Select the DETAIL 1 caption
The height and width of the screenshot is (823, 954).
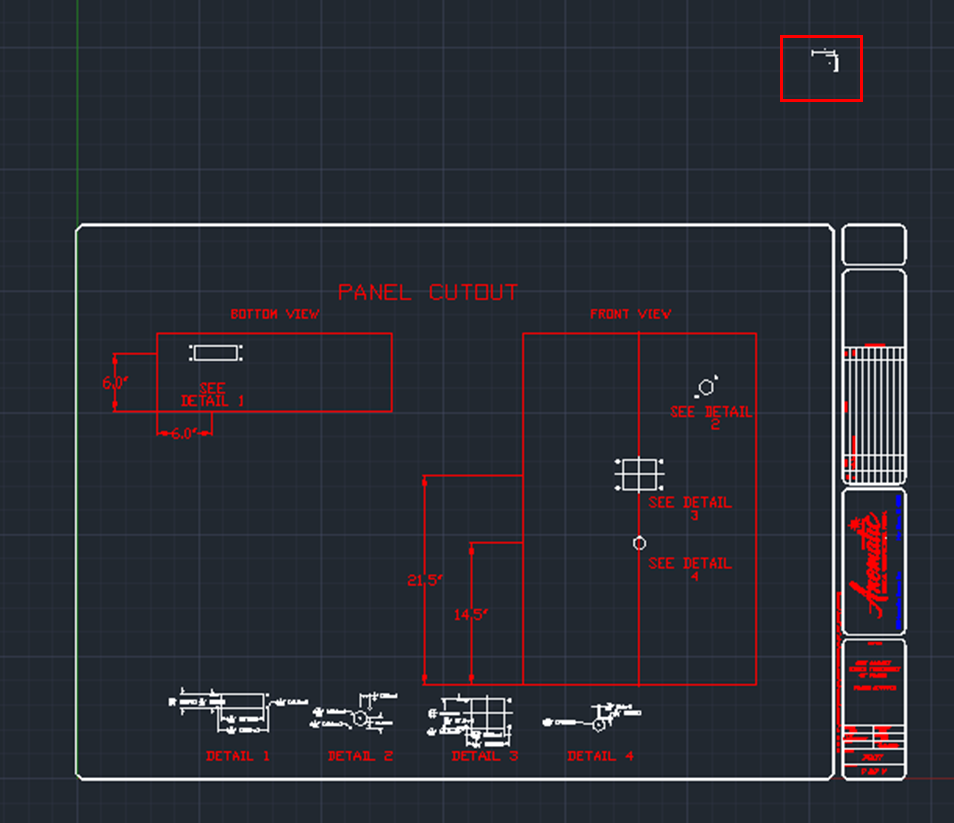(238, 756)
